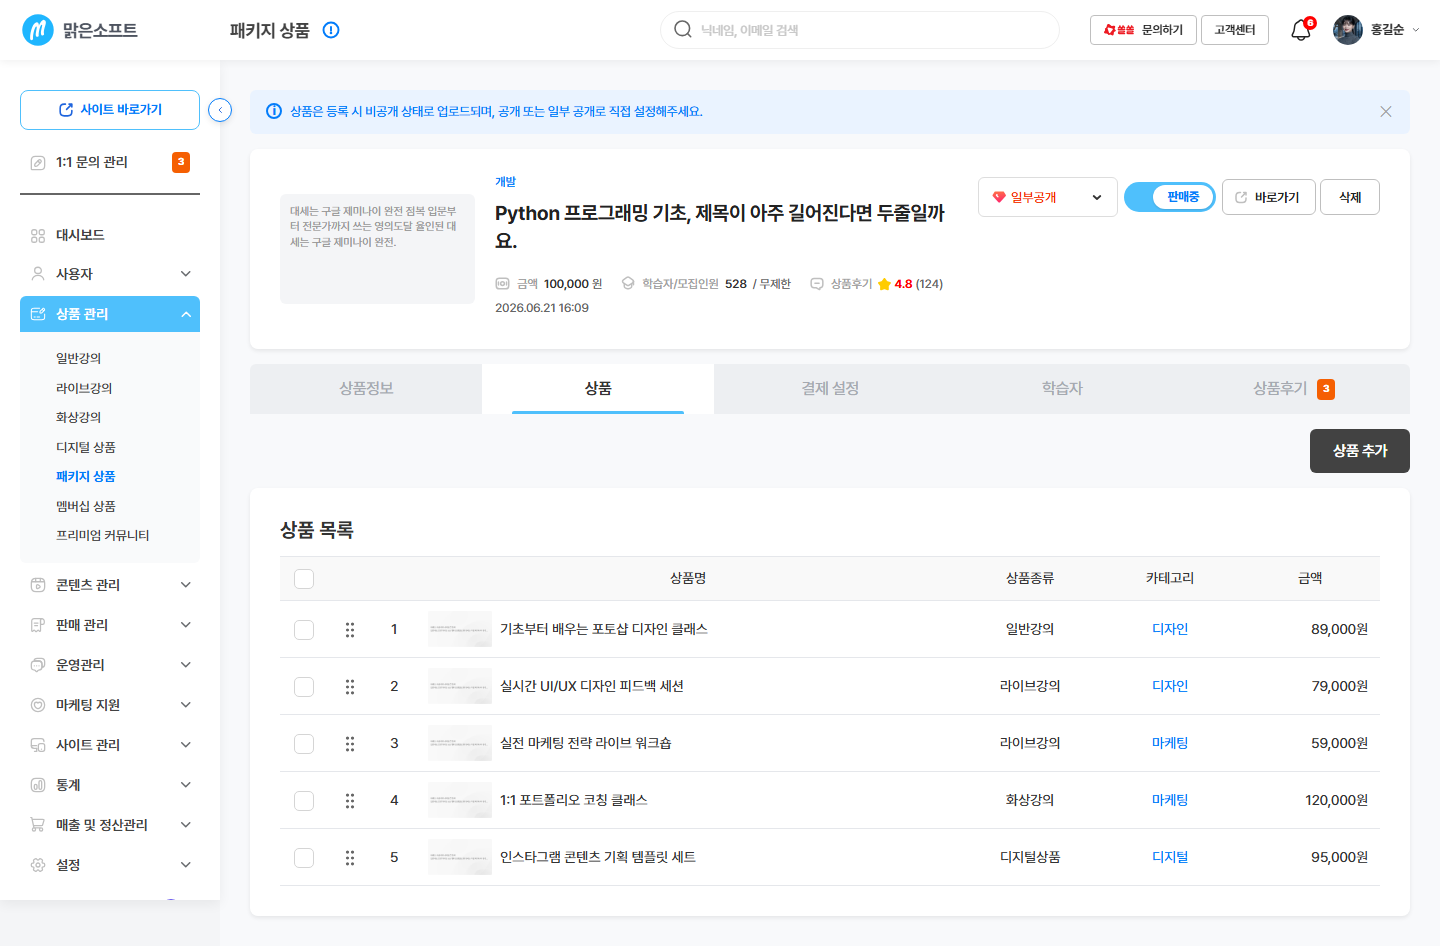The width and height of the screenshot is (1440, 946).
Task: Click the 통계 chart icon
Action: pos(38,785)
